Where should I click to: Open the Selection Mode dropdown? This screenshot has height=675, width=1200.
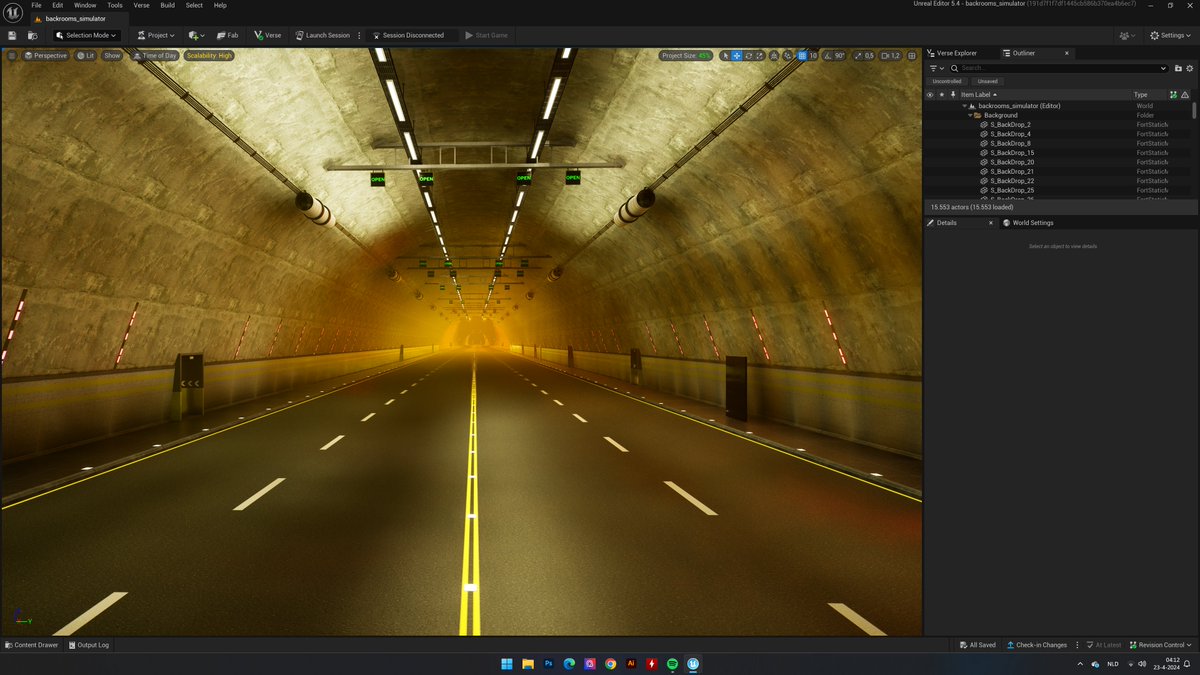pos(87,35)
